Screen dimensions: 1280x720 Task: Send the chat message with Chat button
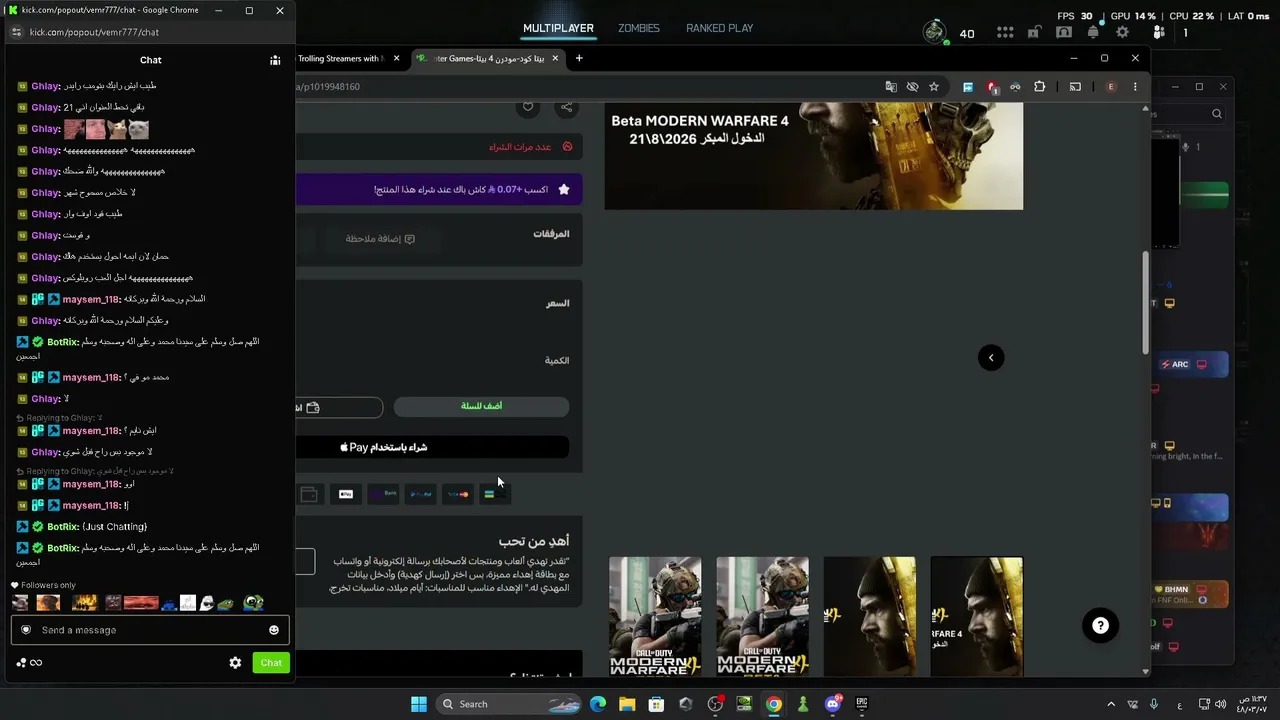coord(271,663)
